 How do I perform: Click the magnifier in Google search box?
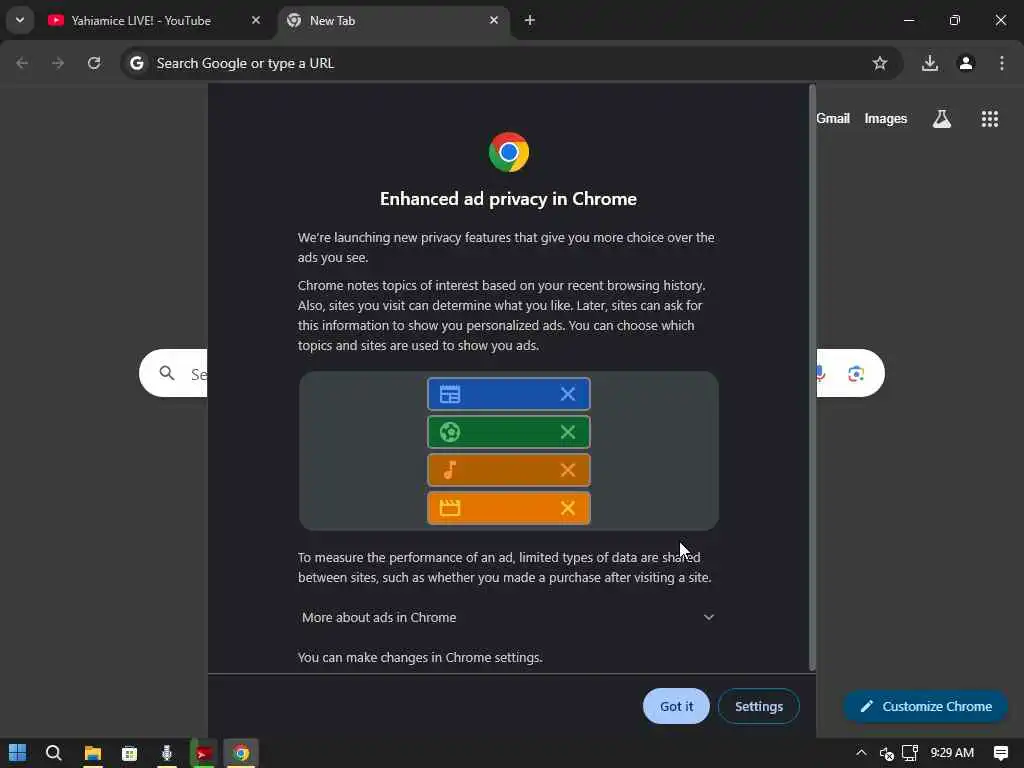click(x=167, y=373)
